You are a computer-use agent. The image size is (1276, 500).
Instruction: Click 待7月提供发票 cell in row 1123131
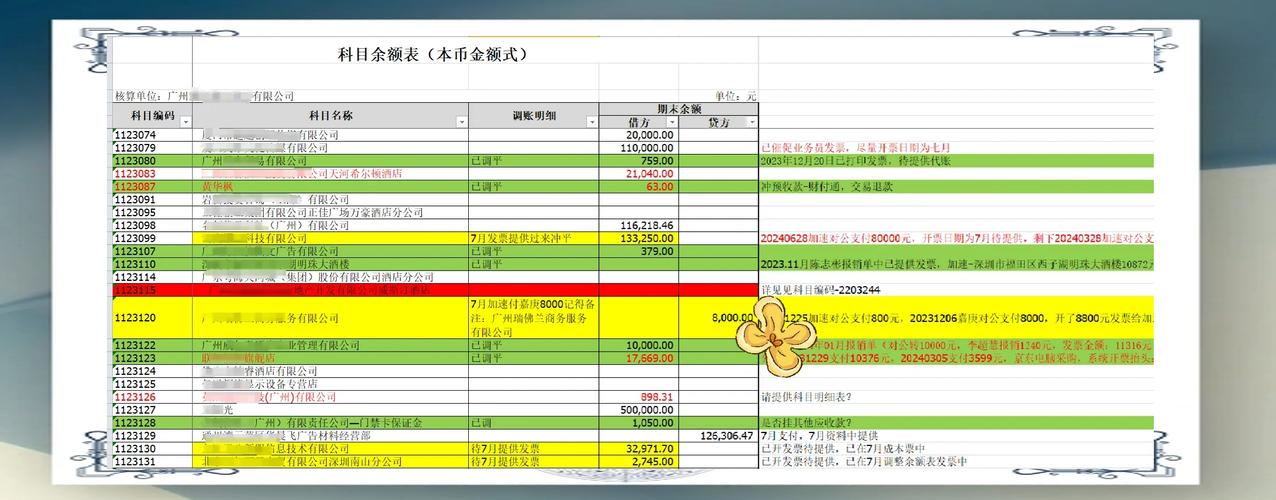(534, 462)
